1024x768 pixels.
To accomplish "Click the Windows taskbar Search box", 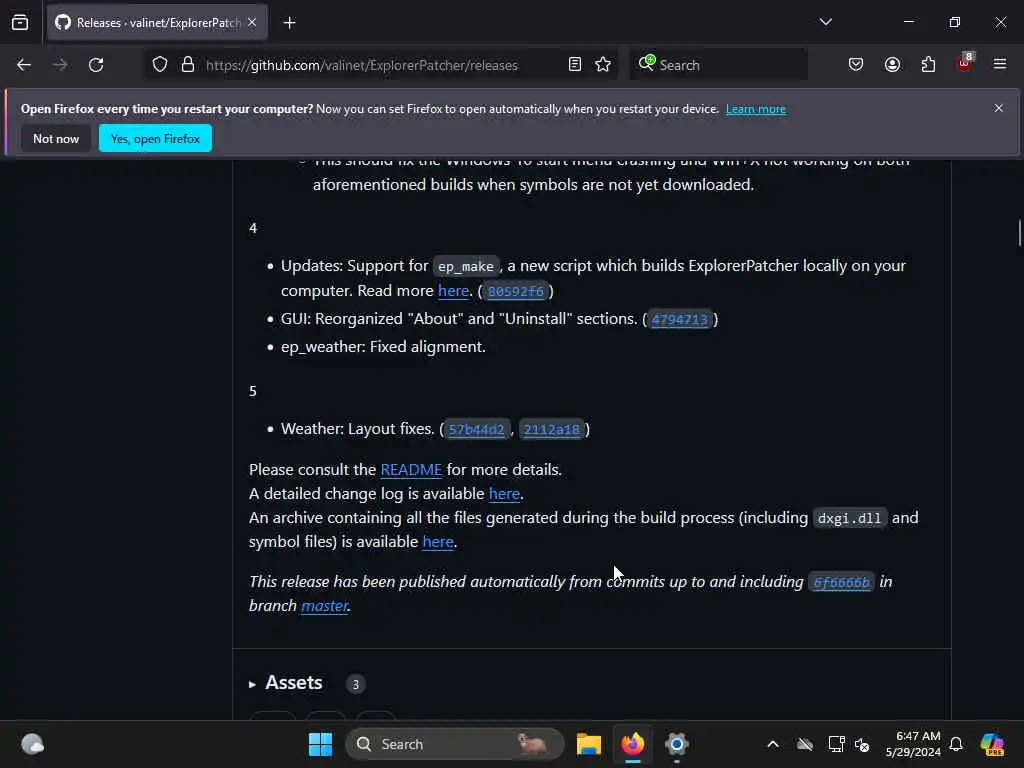I will 455,744.
